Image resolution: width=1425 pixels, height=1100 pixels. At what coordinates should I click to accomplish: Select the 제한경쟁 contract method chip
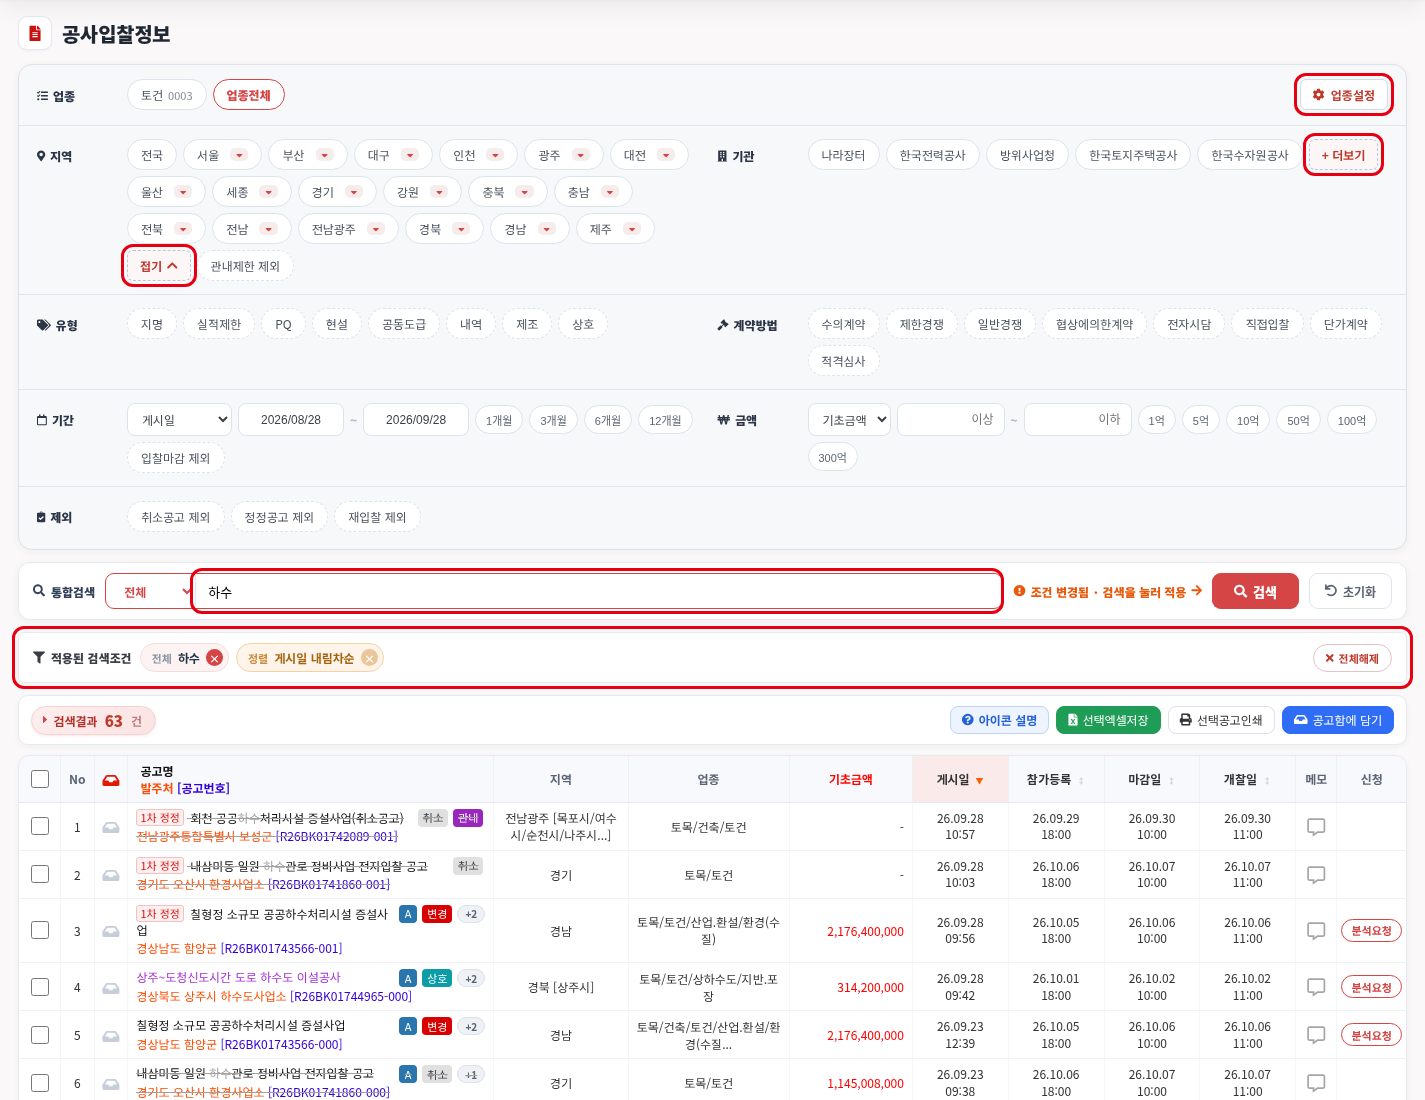tap(921, 324)
